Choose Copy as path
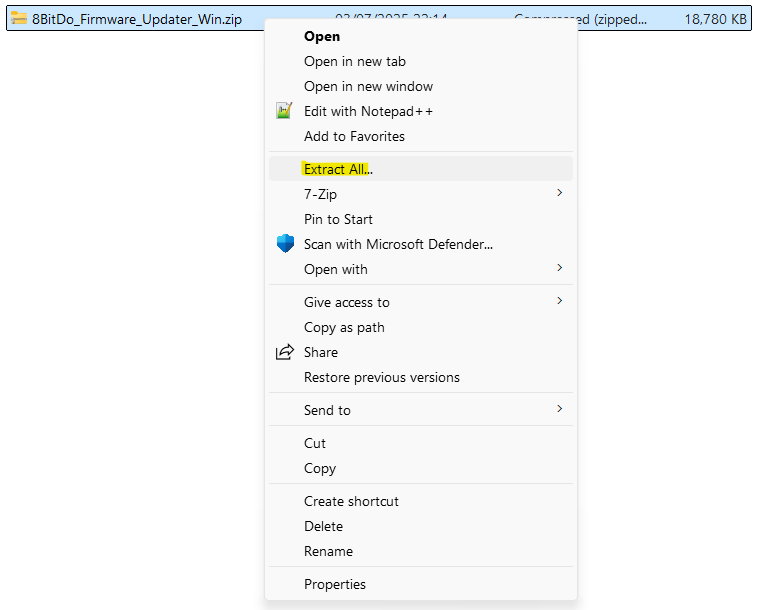The height and width of the screenshot is (610, 757). (421, 327)
